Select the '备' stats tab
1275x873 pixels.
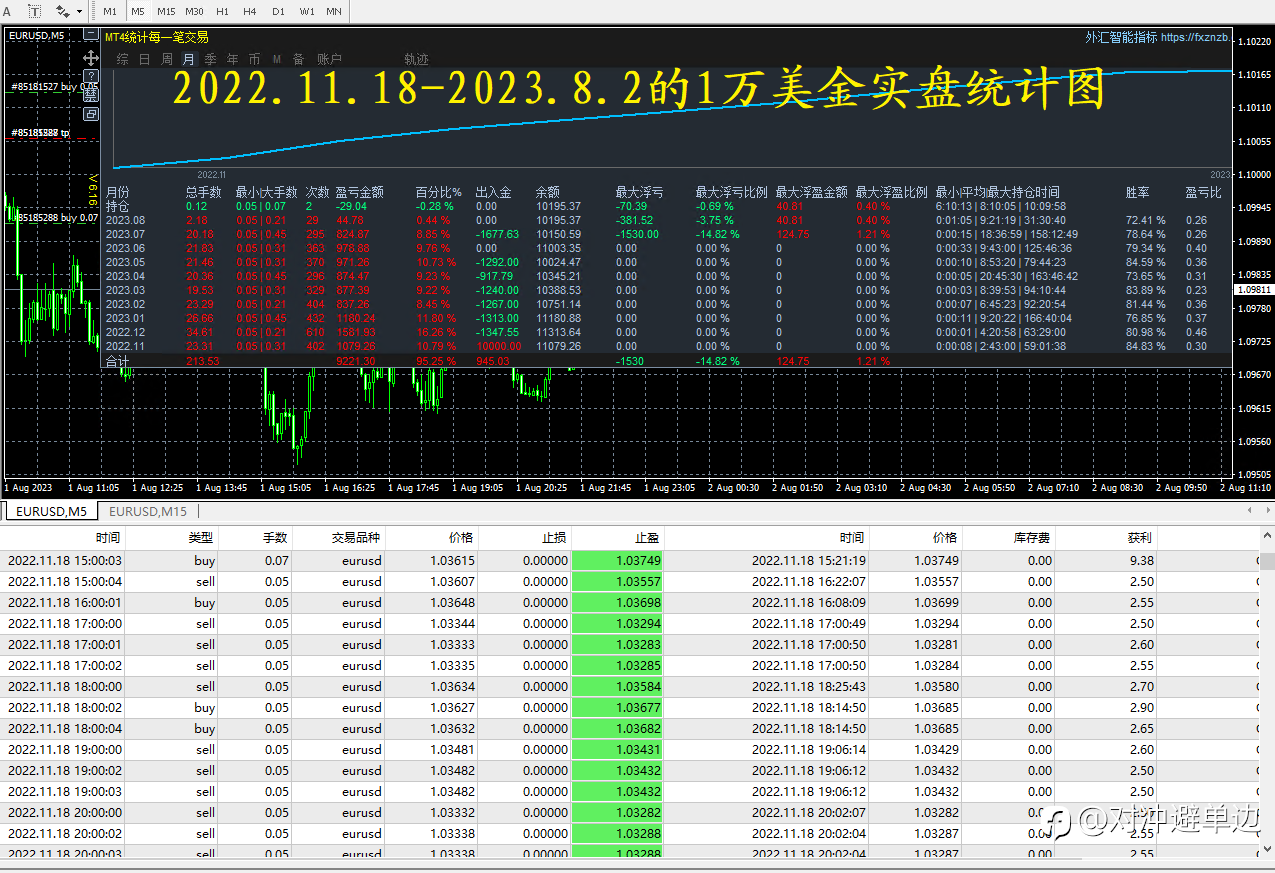(x=298, y=59)
